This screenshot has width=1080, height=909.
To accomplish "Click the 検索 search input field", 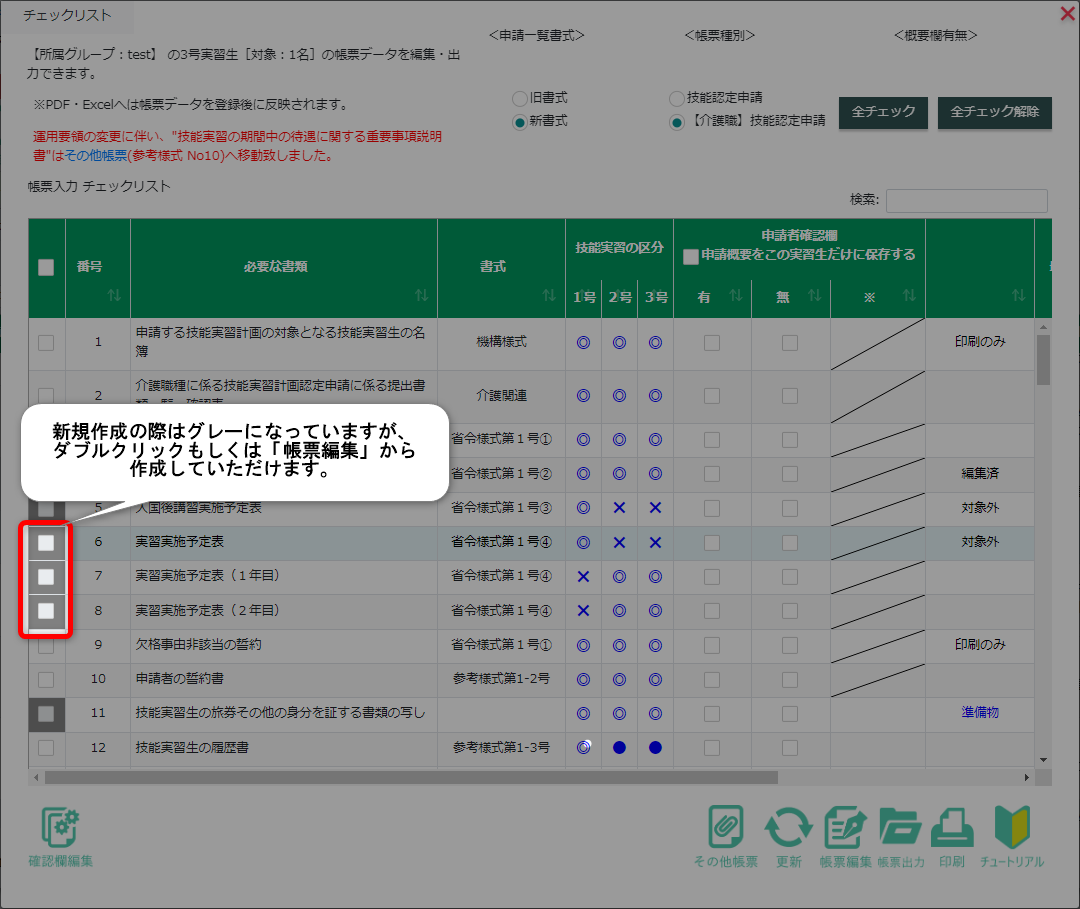I will point(966,200).
